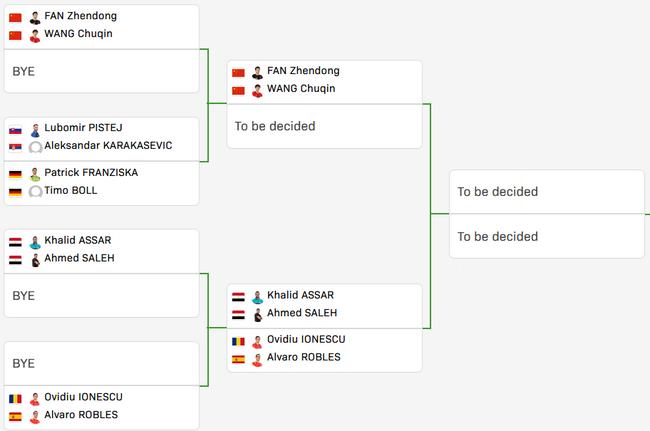Click Spain flag beside Alvaro ROBLES first round
The image size is (650, 431).
pos(15,416)
